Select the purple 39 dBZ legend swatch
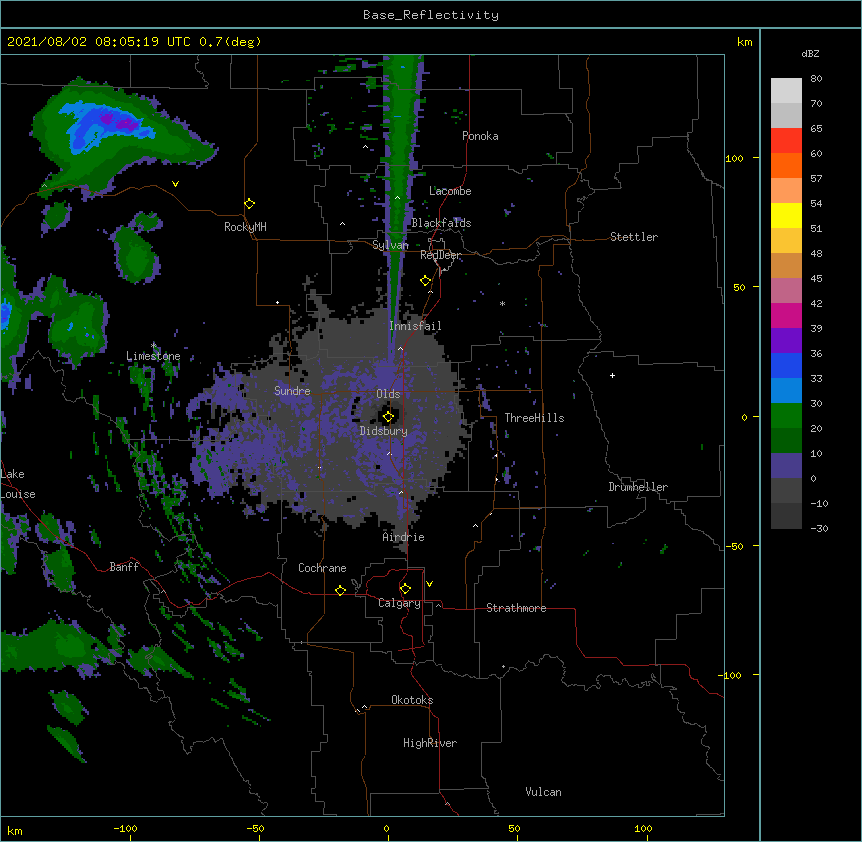Viewport: 862px width, 842px height. pyautogui.click(x=786, y=341)
